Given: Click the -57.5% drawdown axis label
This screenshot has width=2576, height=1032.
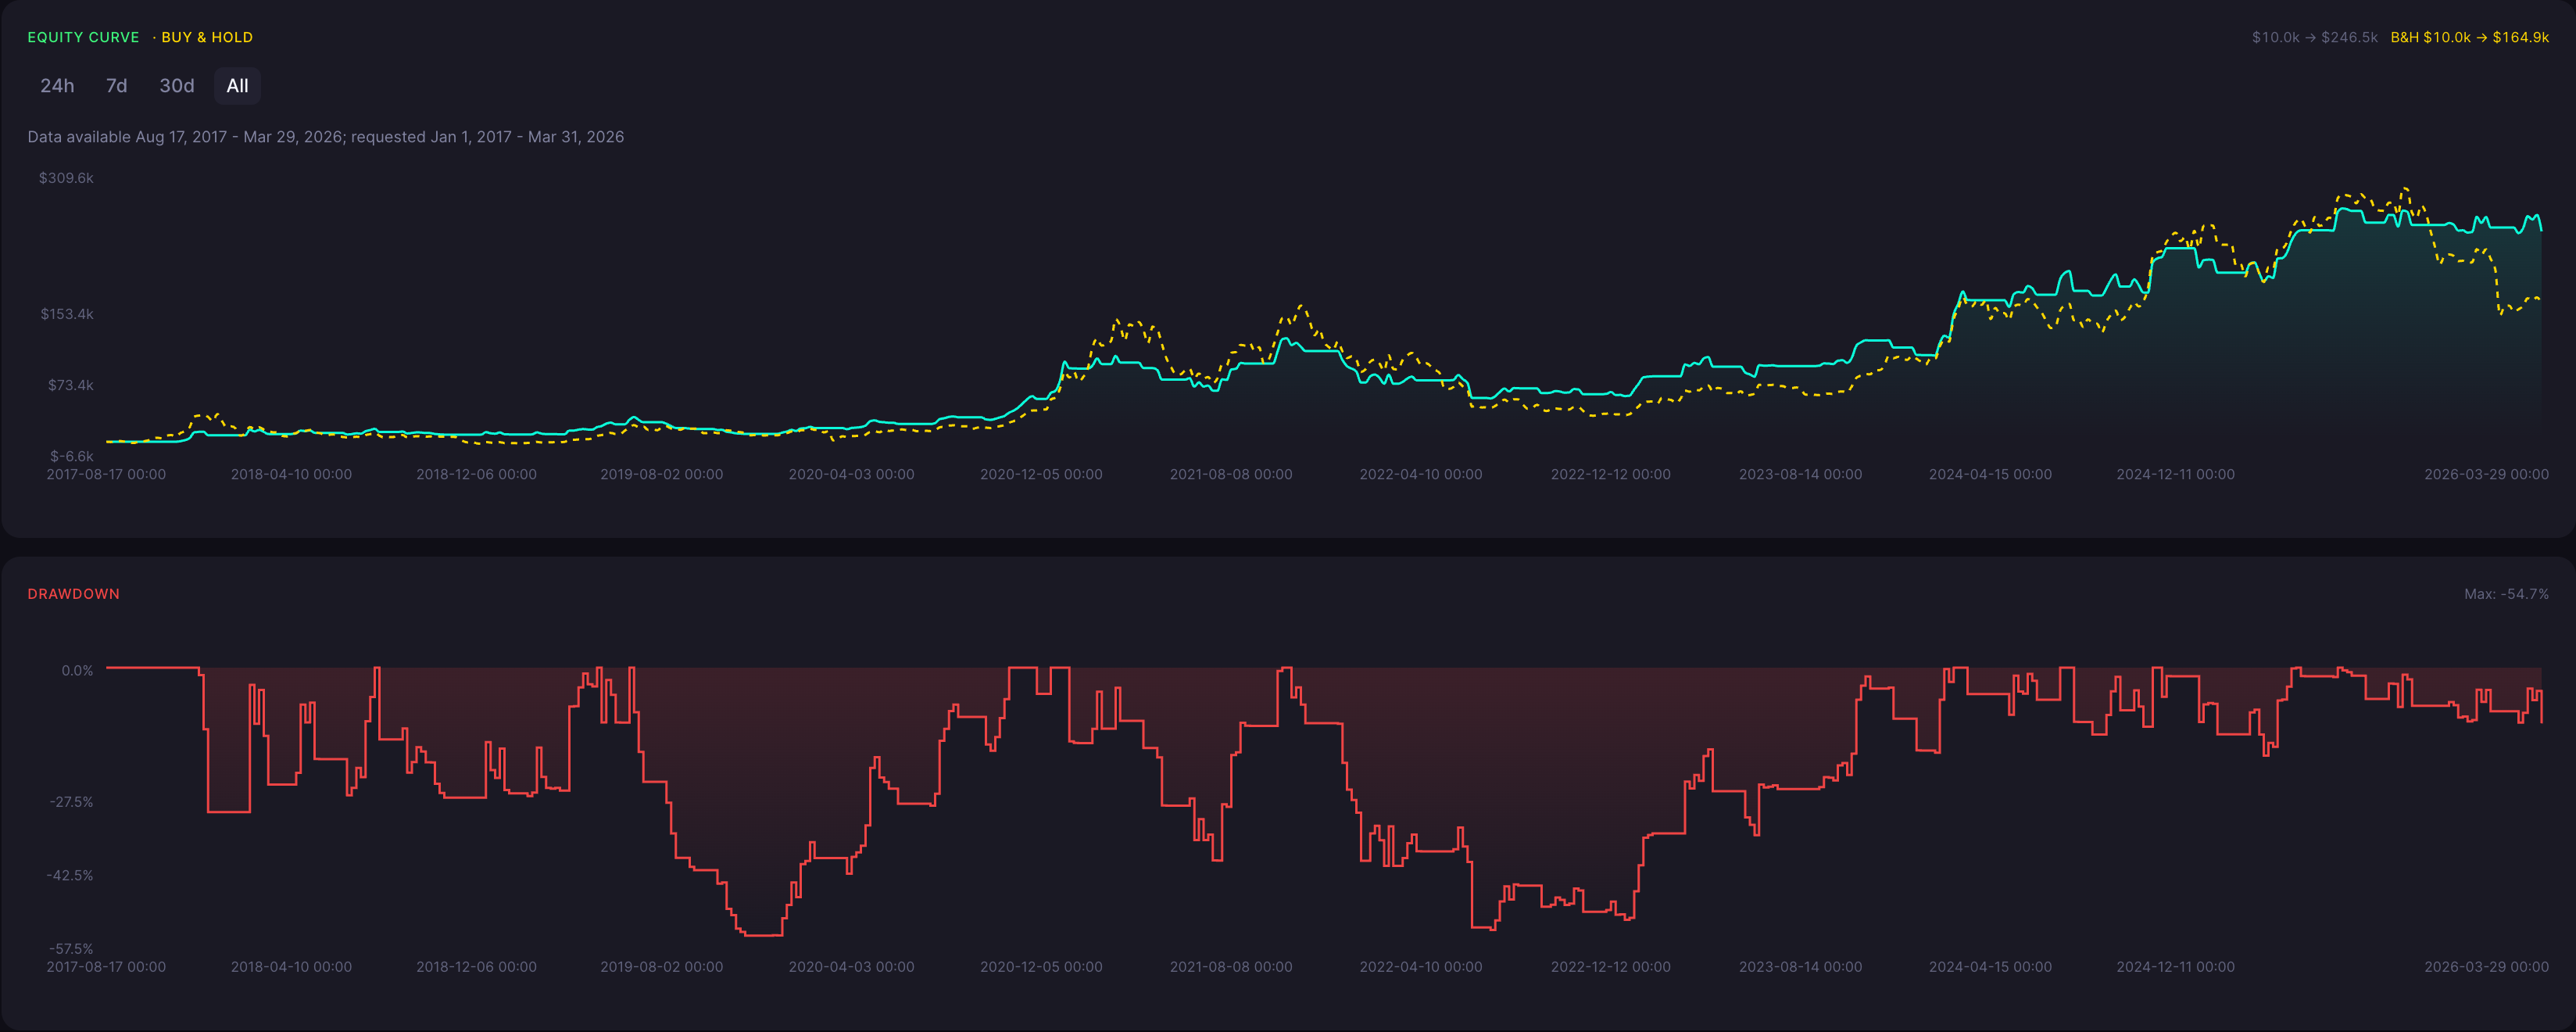Looking at the screenshot, I should coord(71,949).
